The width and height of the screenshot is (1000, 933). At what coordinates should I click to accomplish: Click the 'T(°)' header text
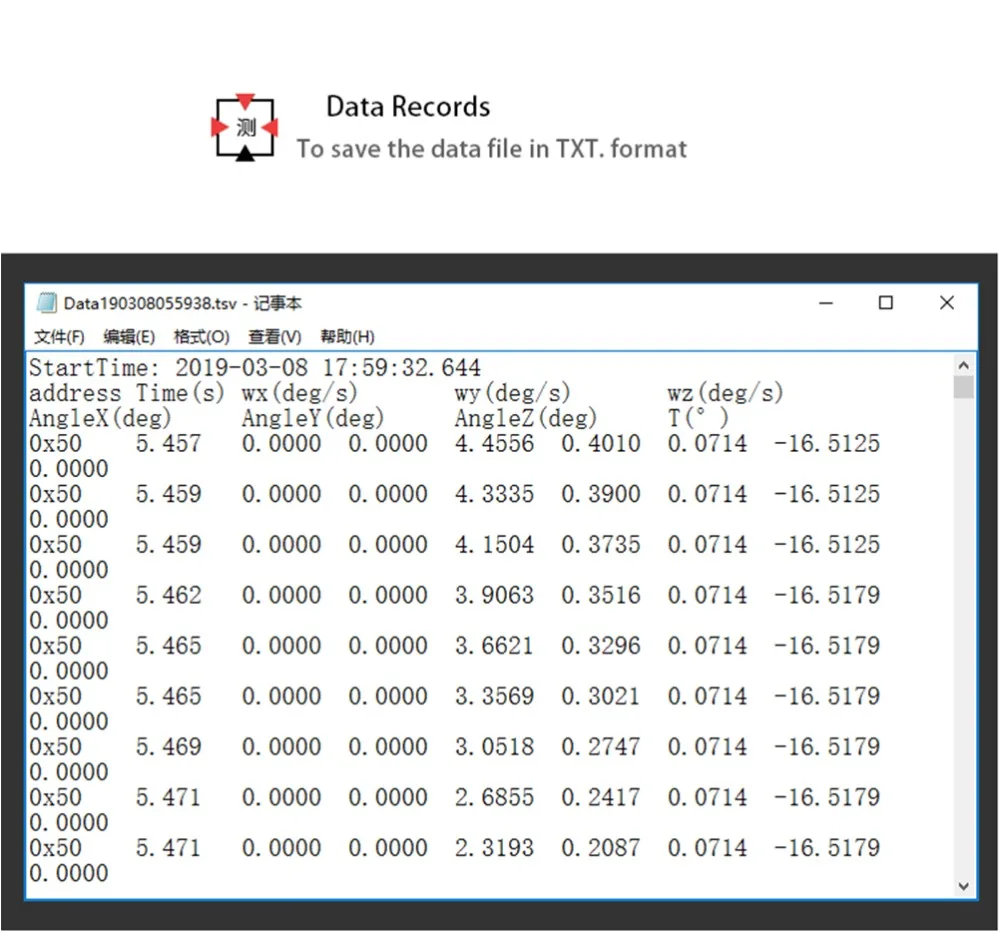click(698, 418)
